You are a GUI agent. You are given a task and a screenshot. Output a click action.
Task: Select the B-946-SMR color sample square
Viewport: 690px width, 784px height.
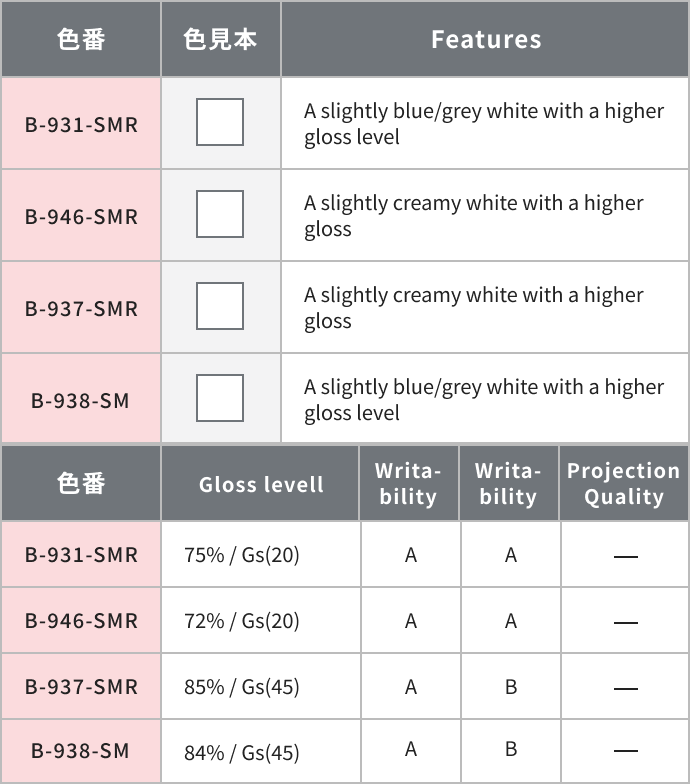pyautogui.click(x=220, y=214)
